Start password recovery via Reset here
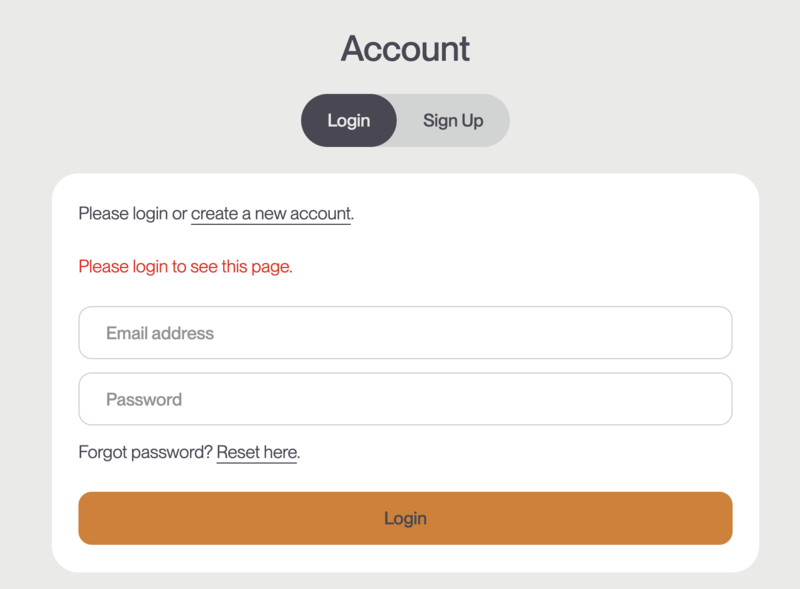The width and height of the screenshot is (800, 589). 257,452
